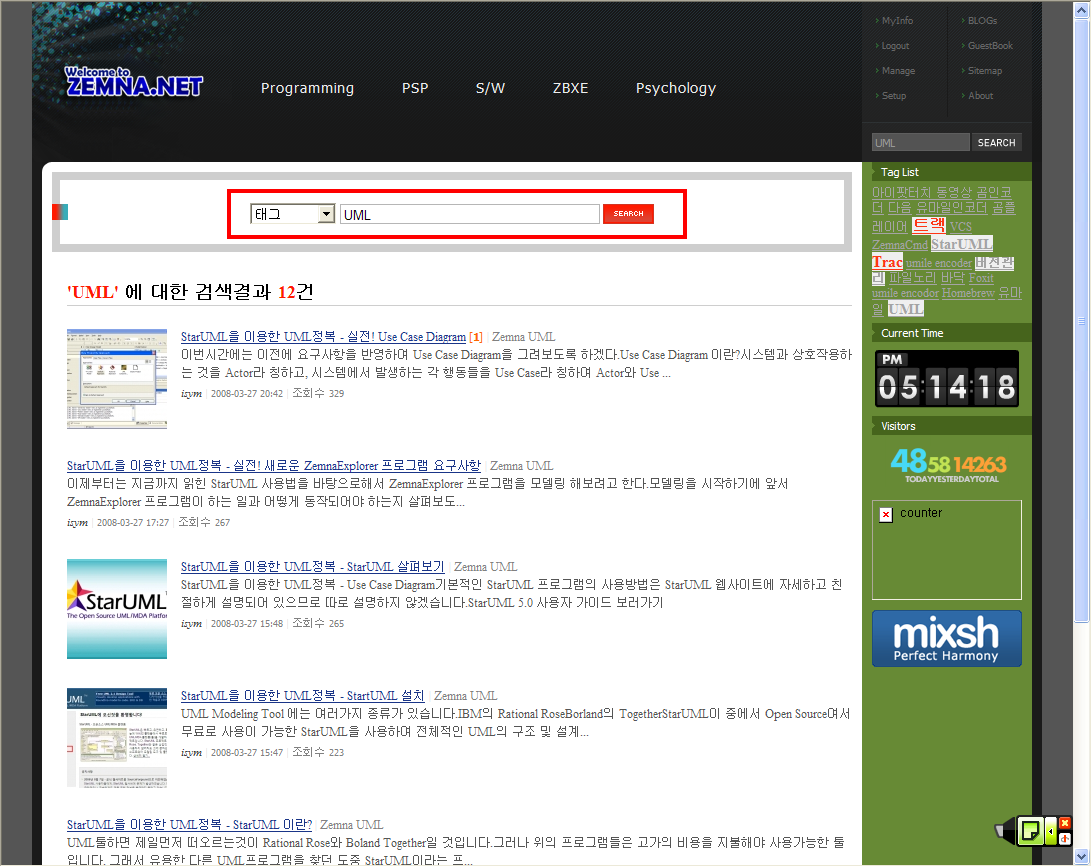Select the 유마일인코더 tag
The image size is (1092, 867).
[951, 208]
